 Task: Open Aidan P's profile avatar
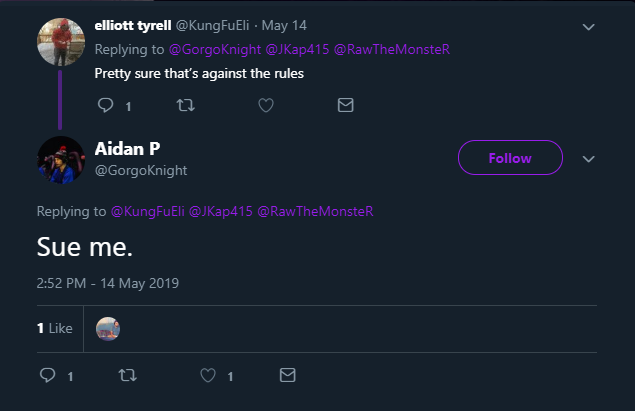(61, 159)
